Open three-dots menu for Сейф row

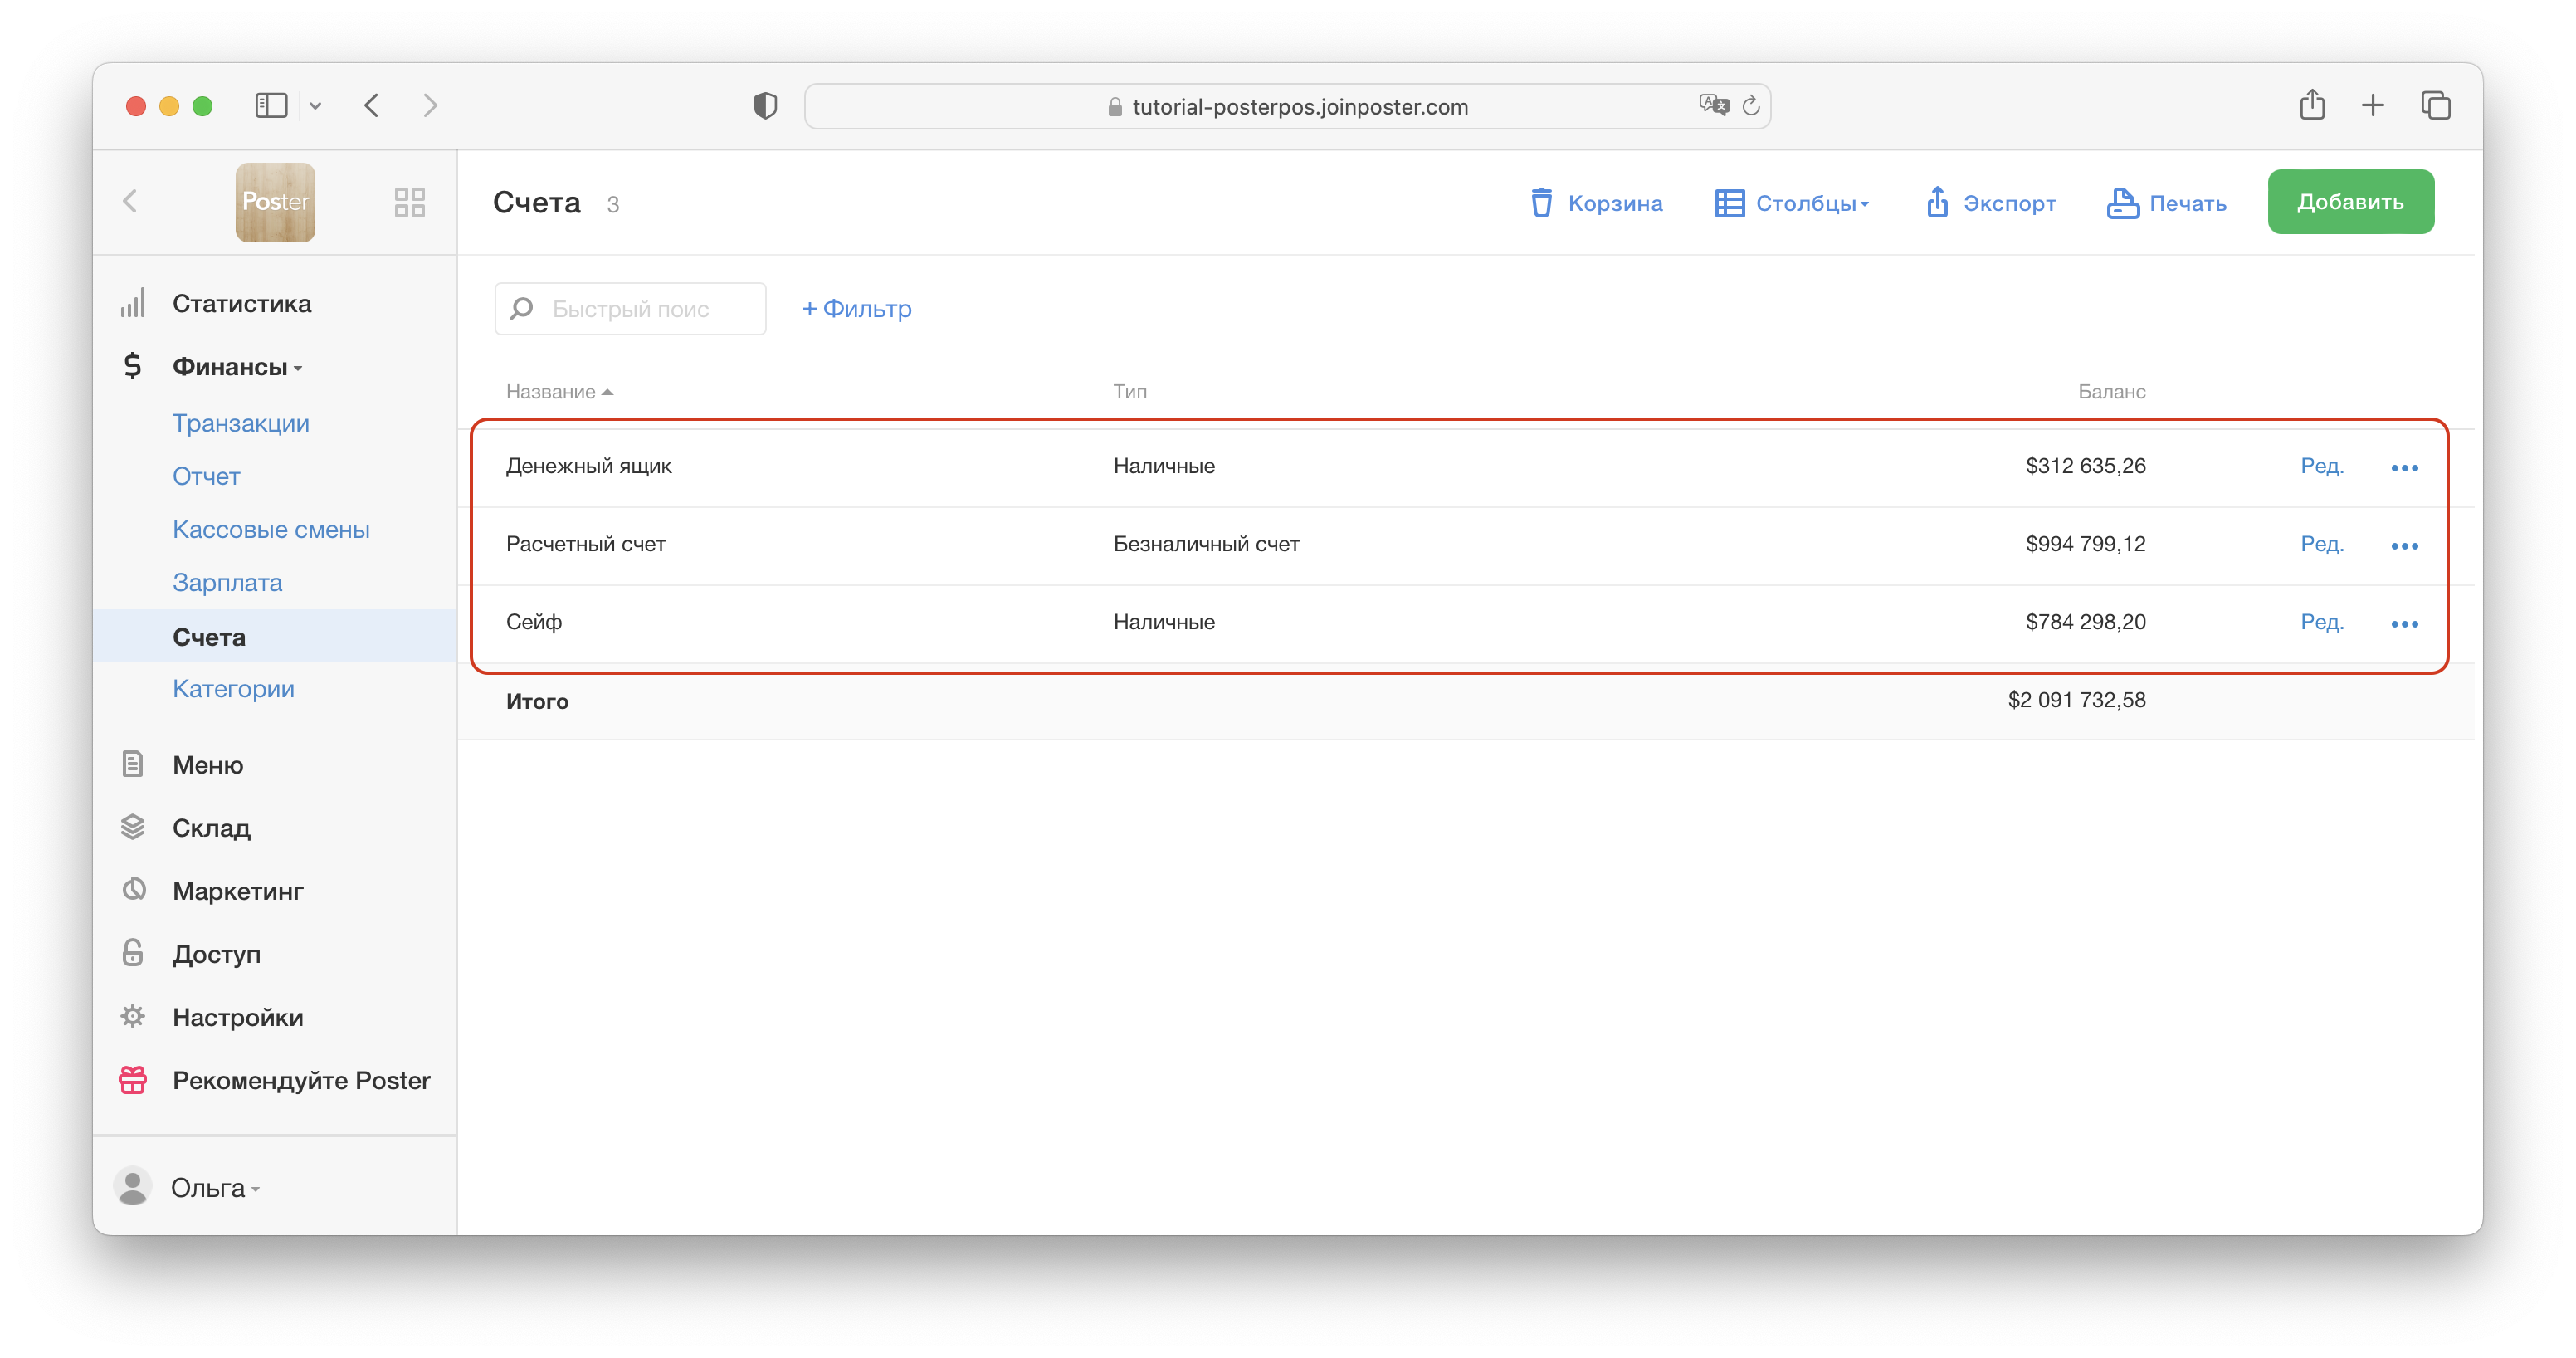(2404, 624)
